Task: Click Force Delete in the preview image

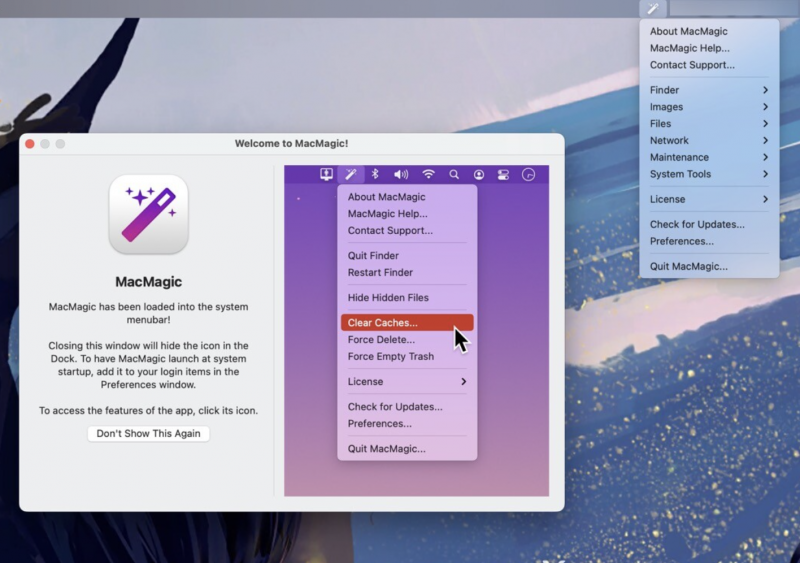Action: (x=407, y=339)
